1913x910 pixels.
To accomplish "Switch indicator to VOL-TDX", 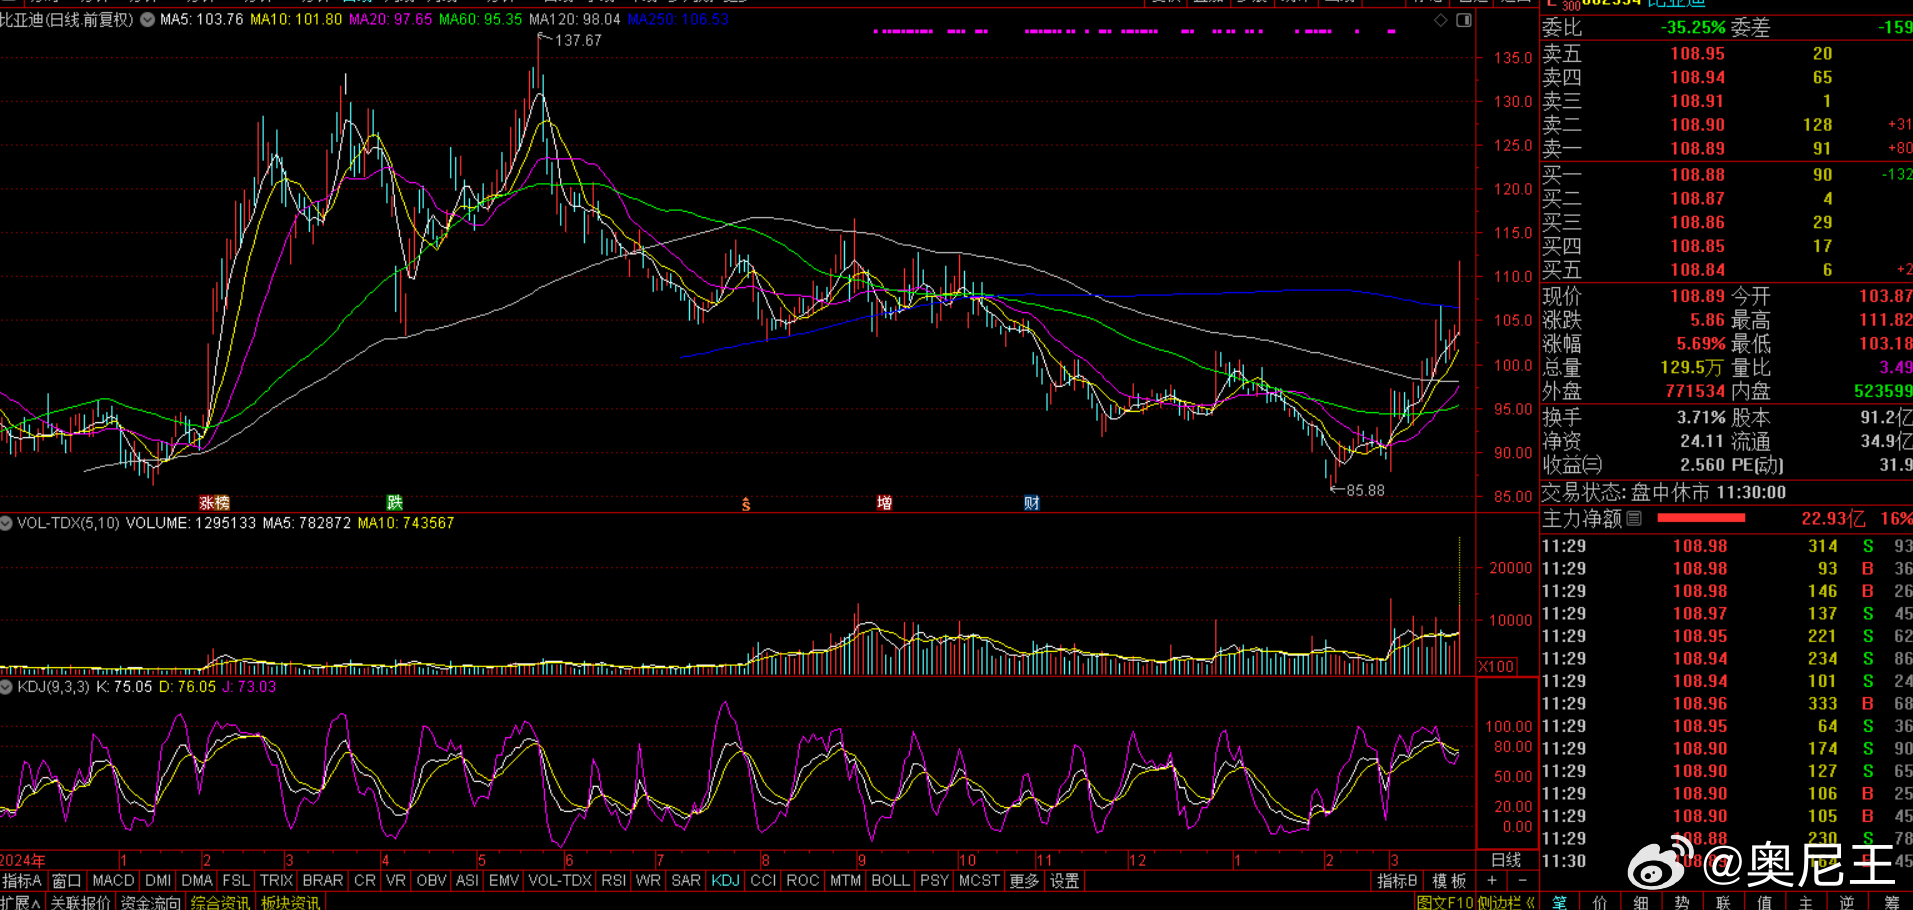I will [x=560, y=881].
